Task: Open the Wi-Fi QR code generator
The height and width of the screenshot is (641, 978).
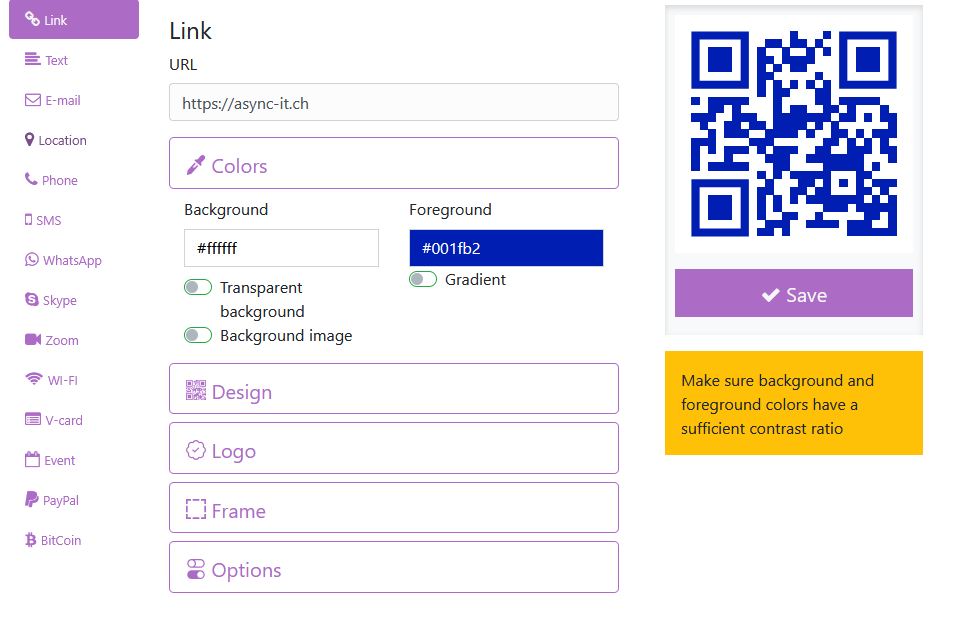Action: [31, 380]
